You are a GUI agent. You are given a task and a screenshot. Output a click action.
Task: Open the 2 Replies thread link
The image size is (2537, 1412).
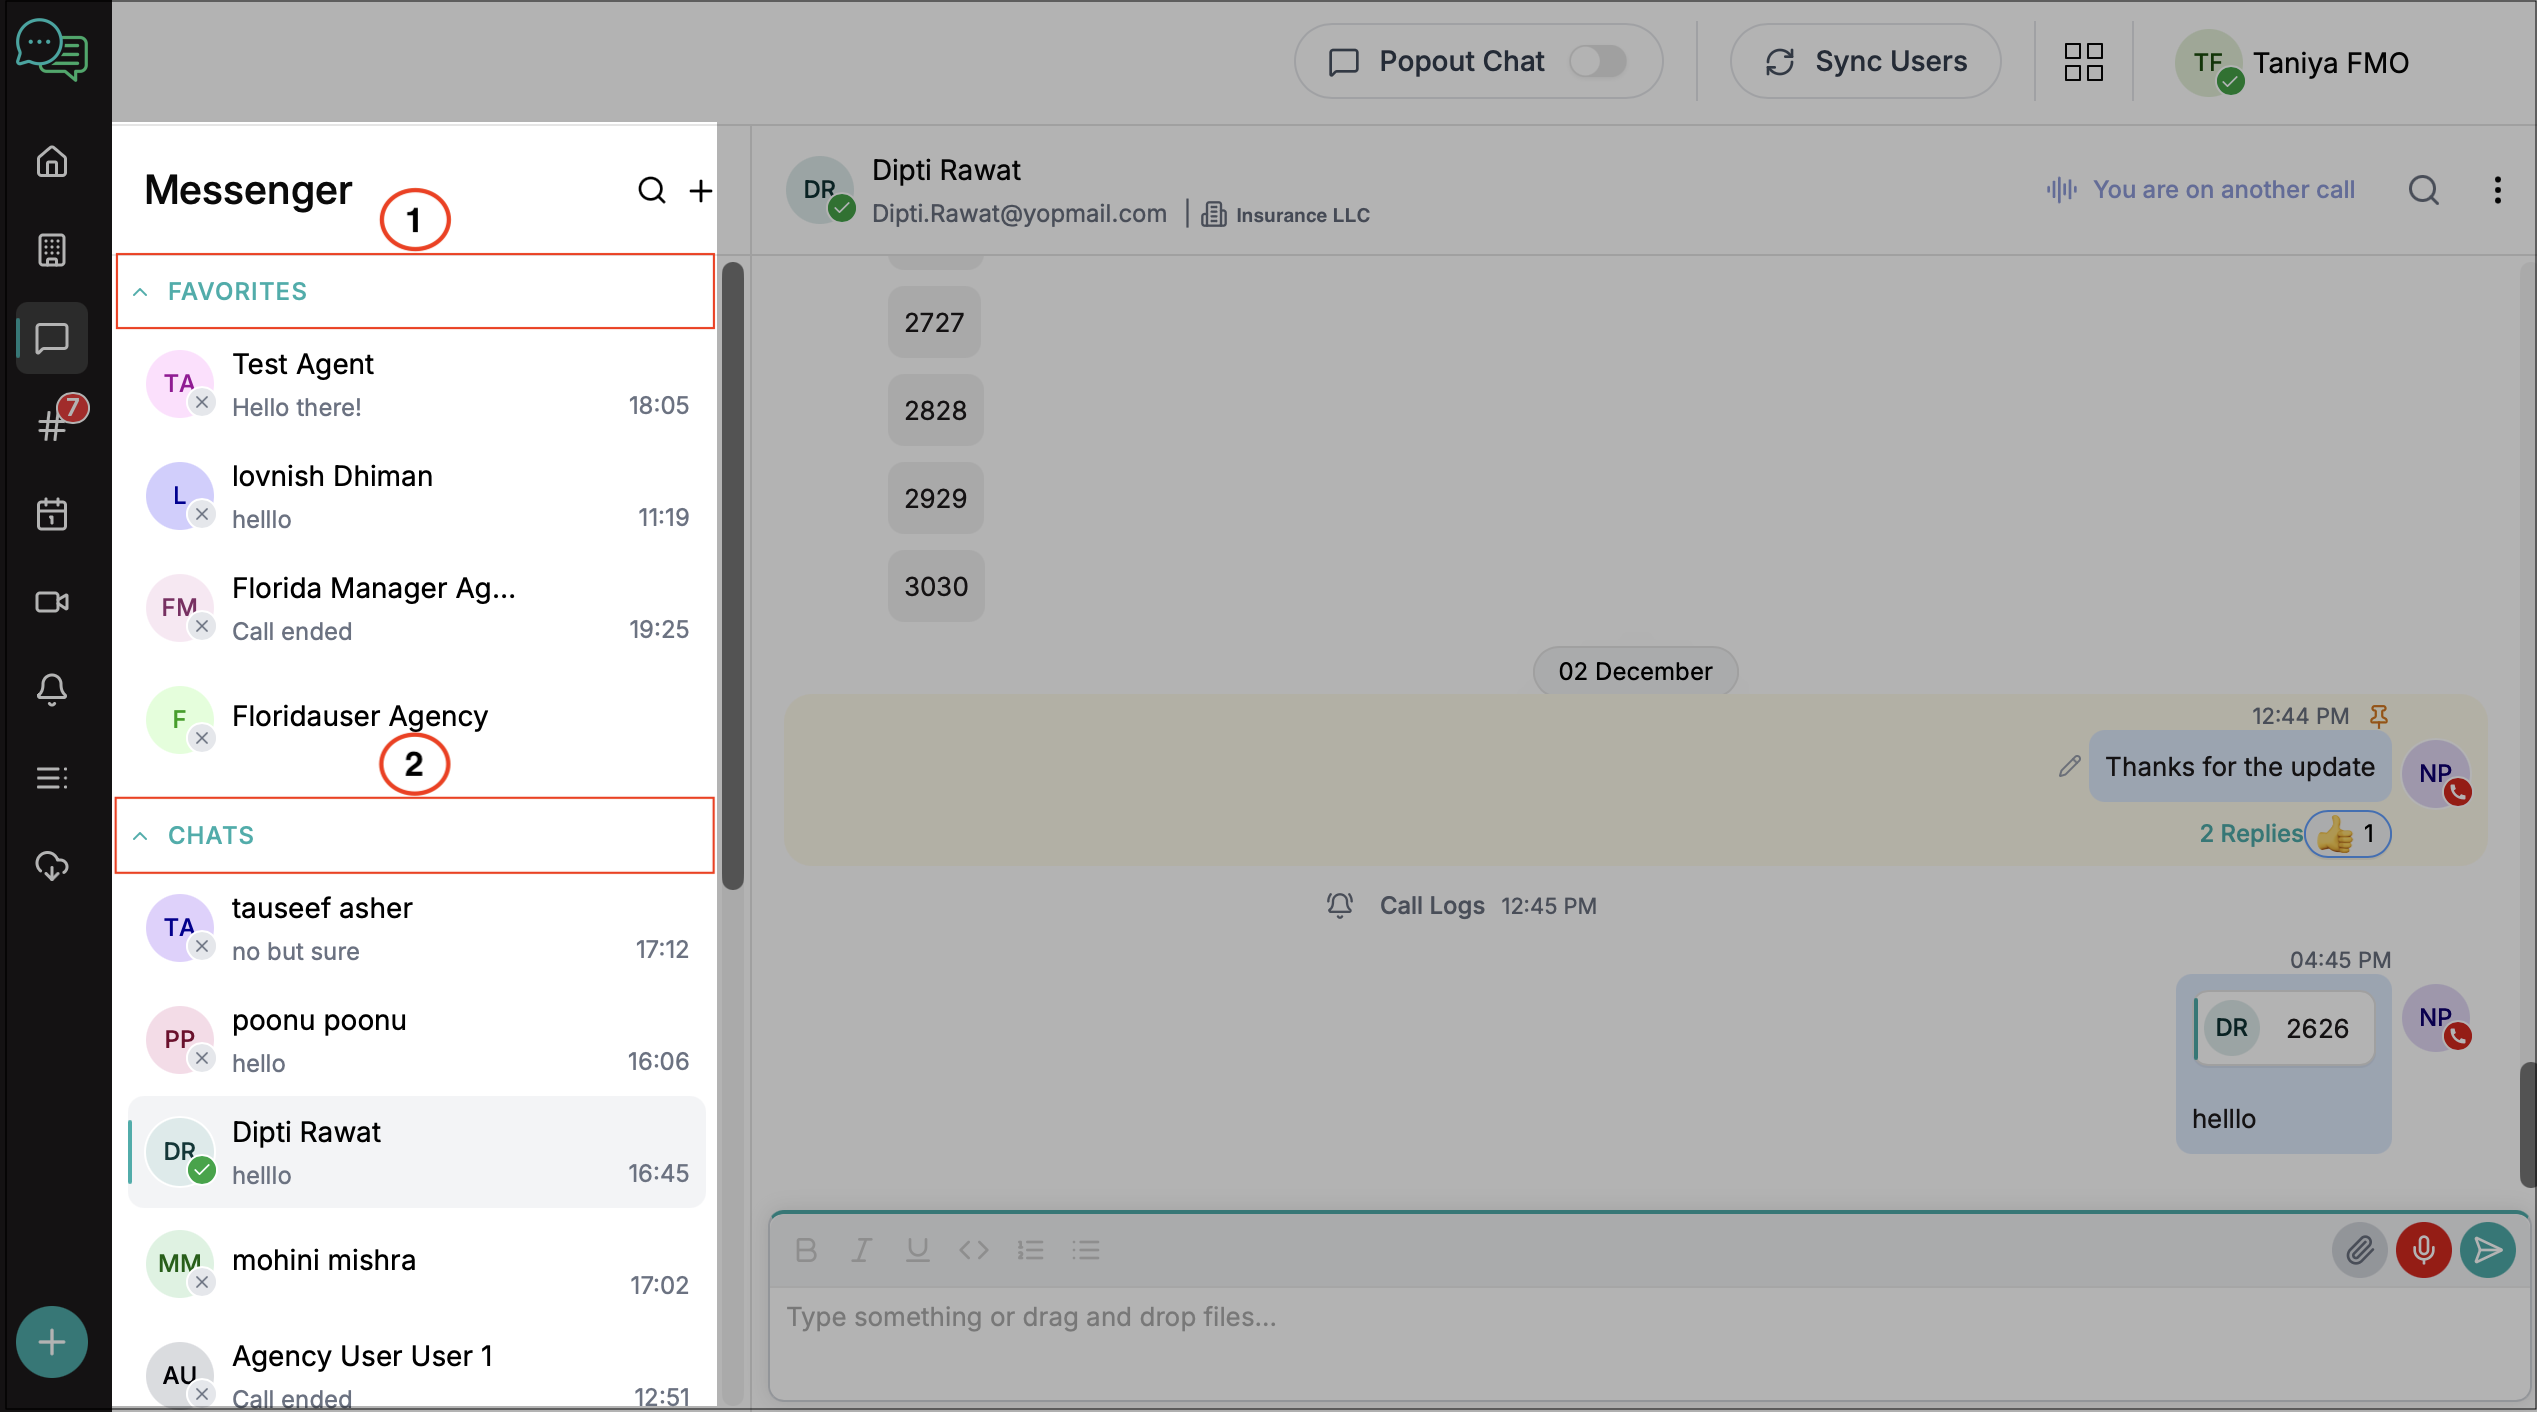pos(2250,834)
